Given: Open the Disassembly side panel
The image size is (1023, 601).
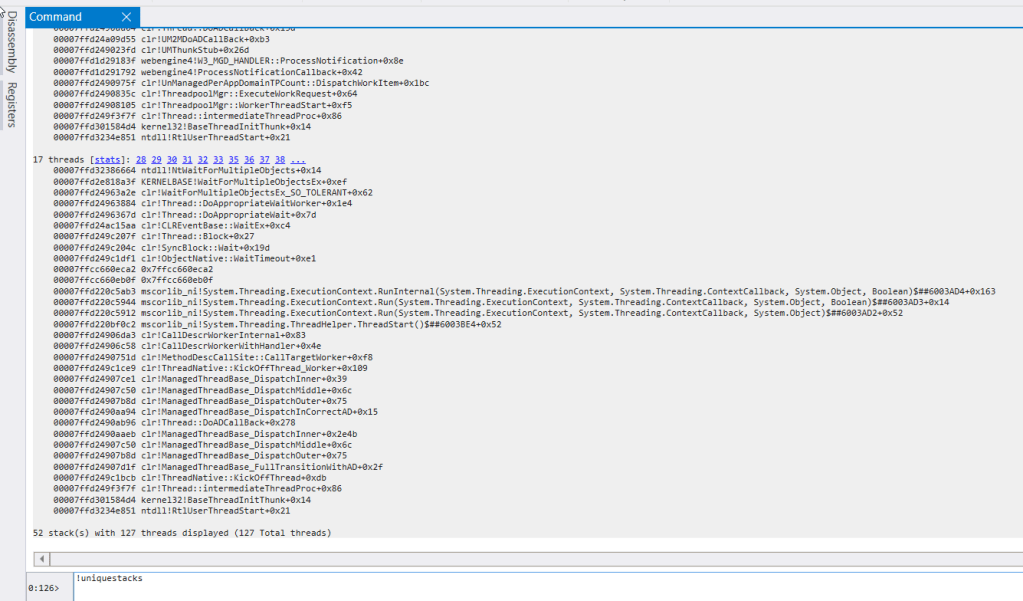Looking at the screenshot, I should point(12,44).
